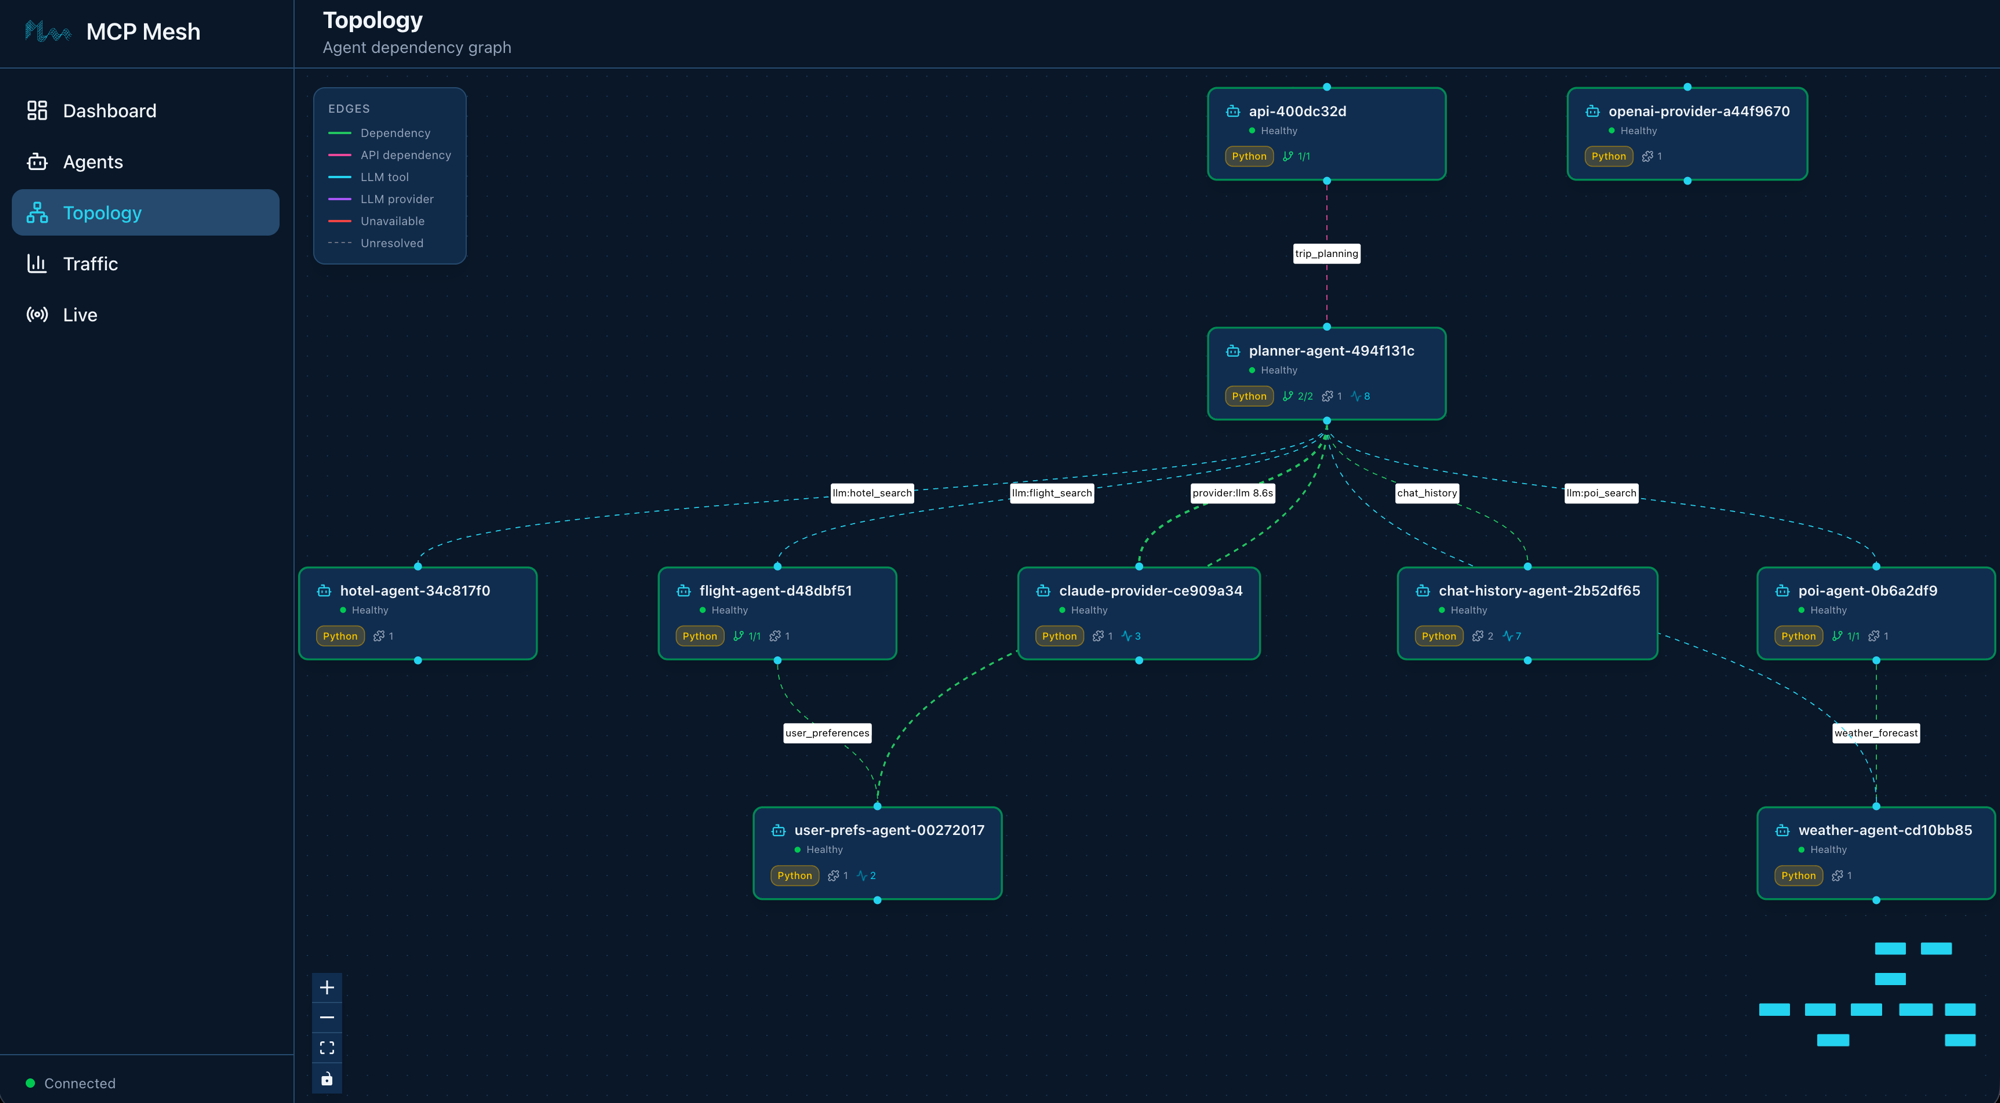Screen dimensions: 2000x1103
Task: Click the weather_forecast edge label
Action: tap(1876, 733)
